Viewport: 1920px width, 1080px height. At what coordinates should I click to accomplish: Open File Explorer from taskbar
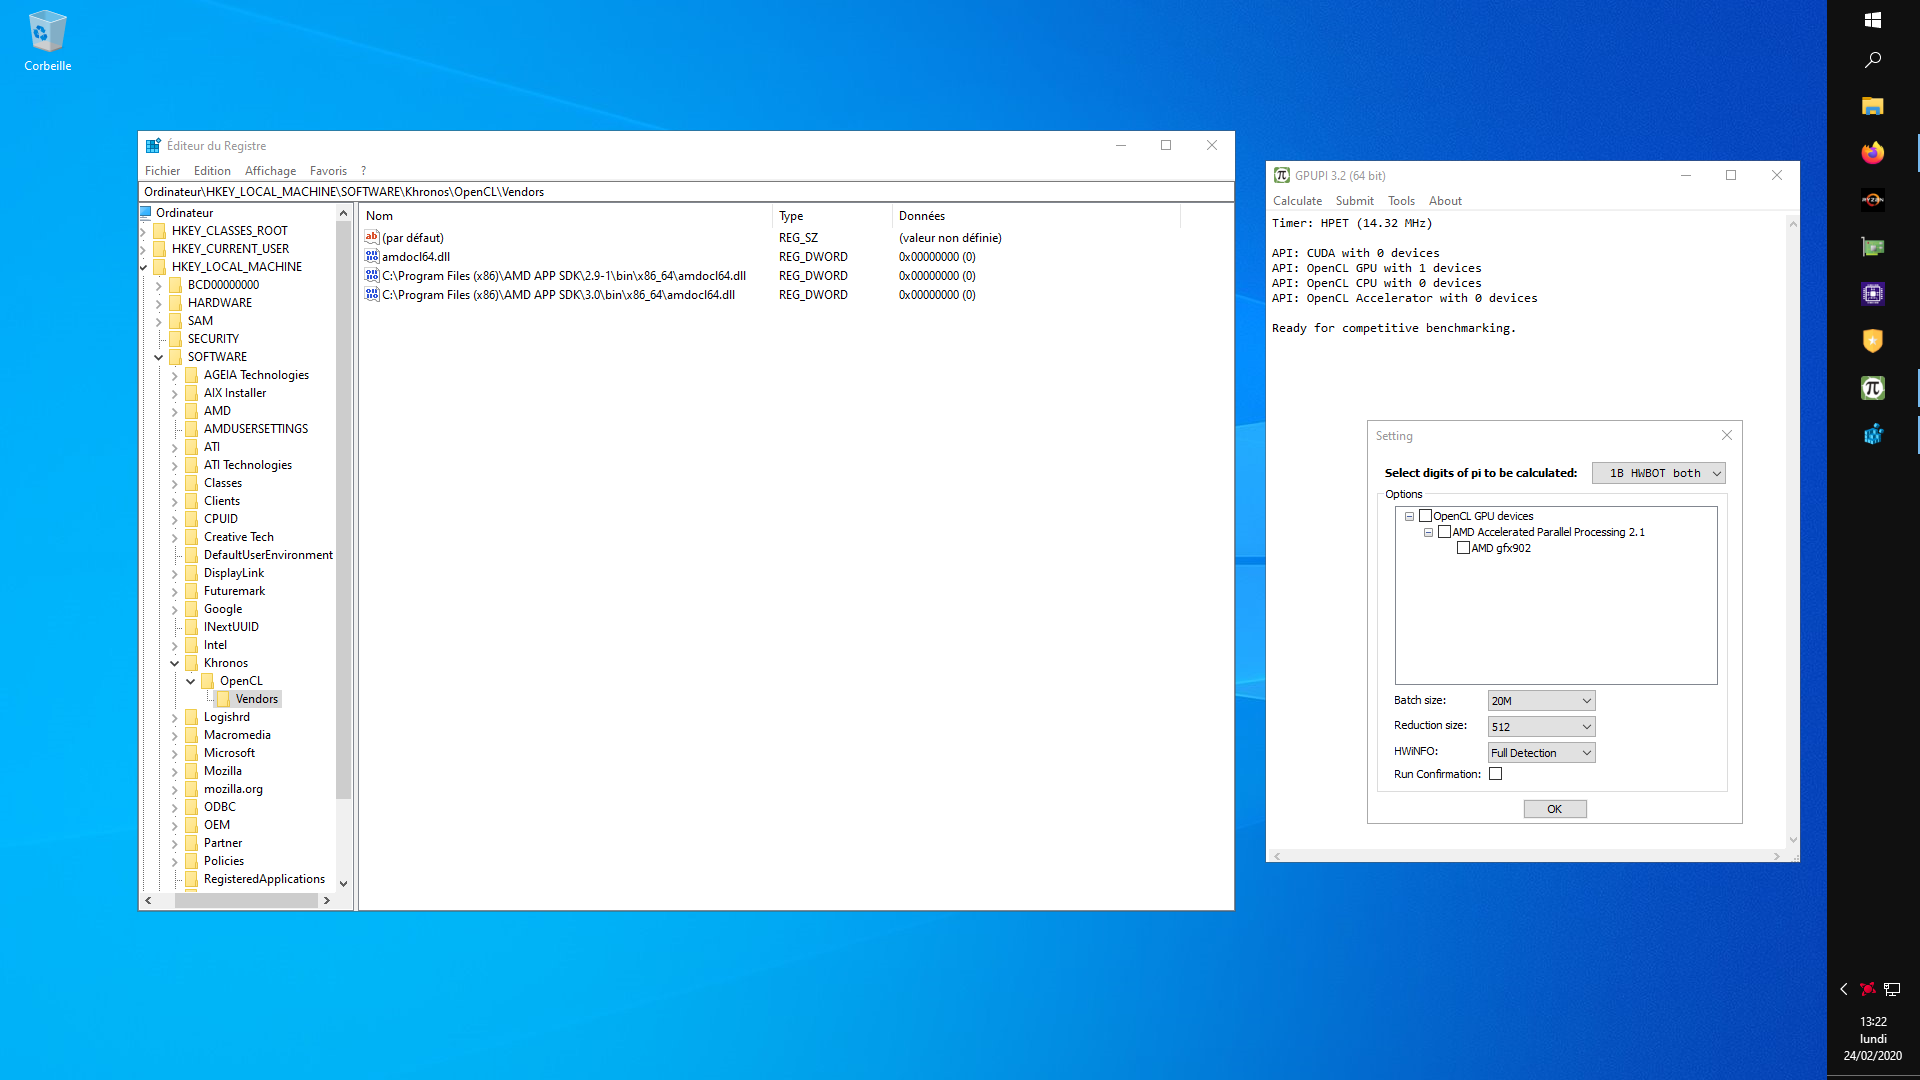[1873, 106]
